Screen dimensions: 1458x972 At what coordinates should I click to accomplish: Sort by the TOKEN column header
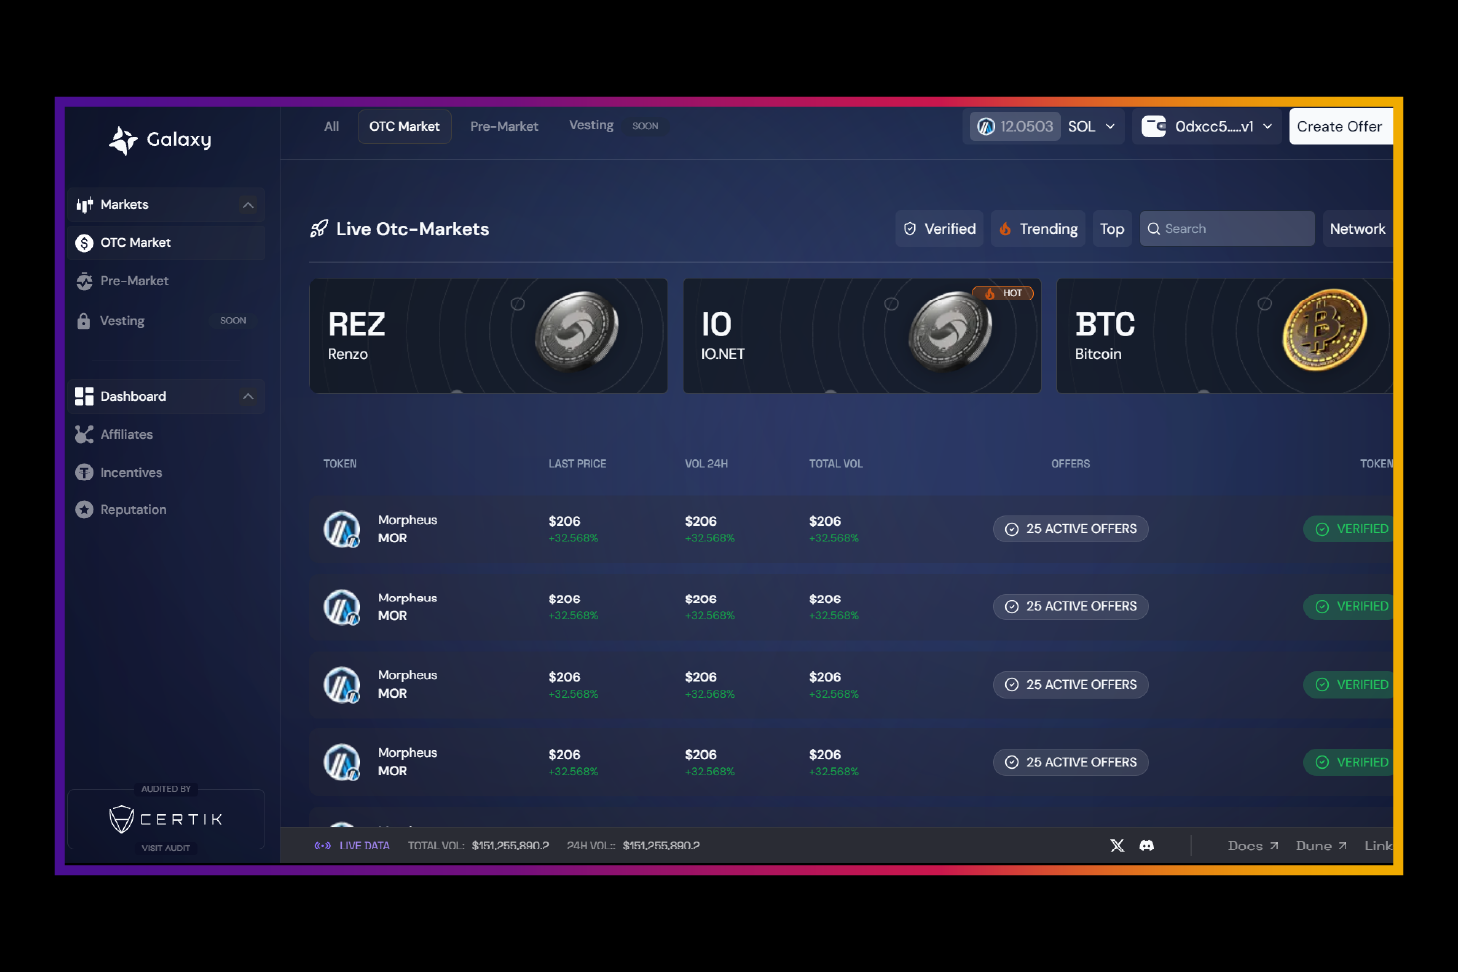tap(340, 464)
